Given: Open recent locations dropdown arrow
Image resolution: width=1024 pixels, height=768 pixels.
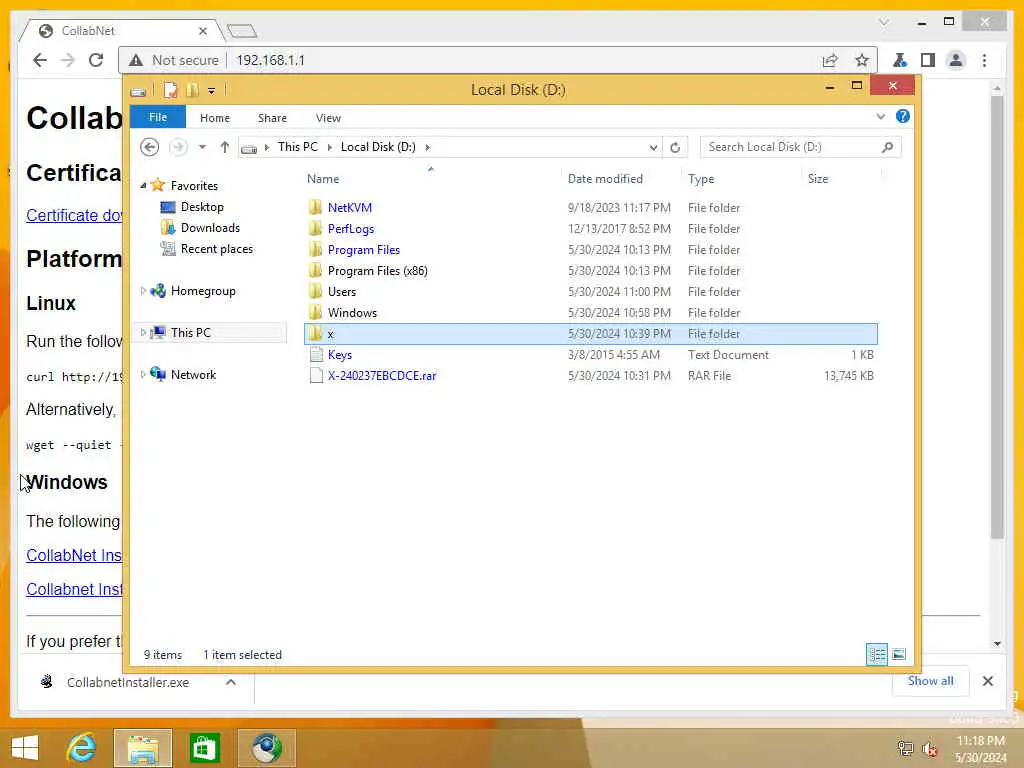Looking at the screenshot, I should (x=202, y=147).
